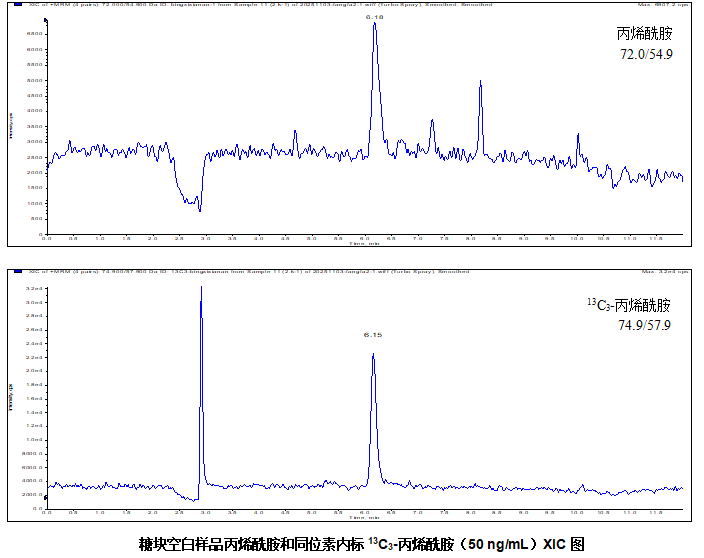The width and height of the screenshot is (704, 558).
Task: Click the tallest peak apex in bottom chromatogram
Action: [201, 288]
